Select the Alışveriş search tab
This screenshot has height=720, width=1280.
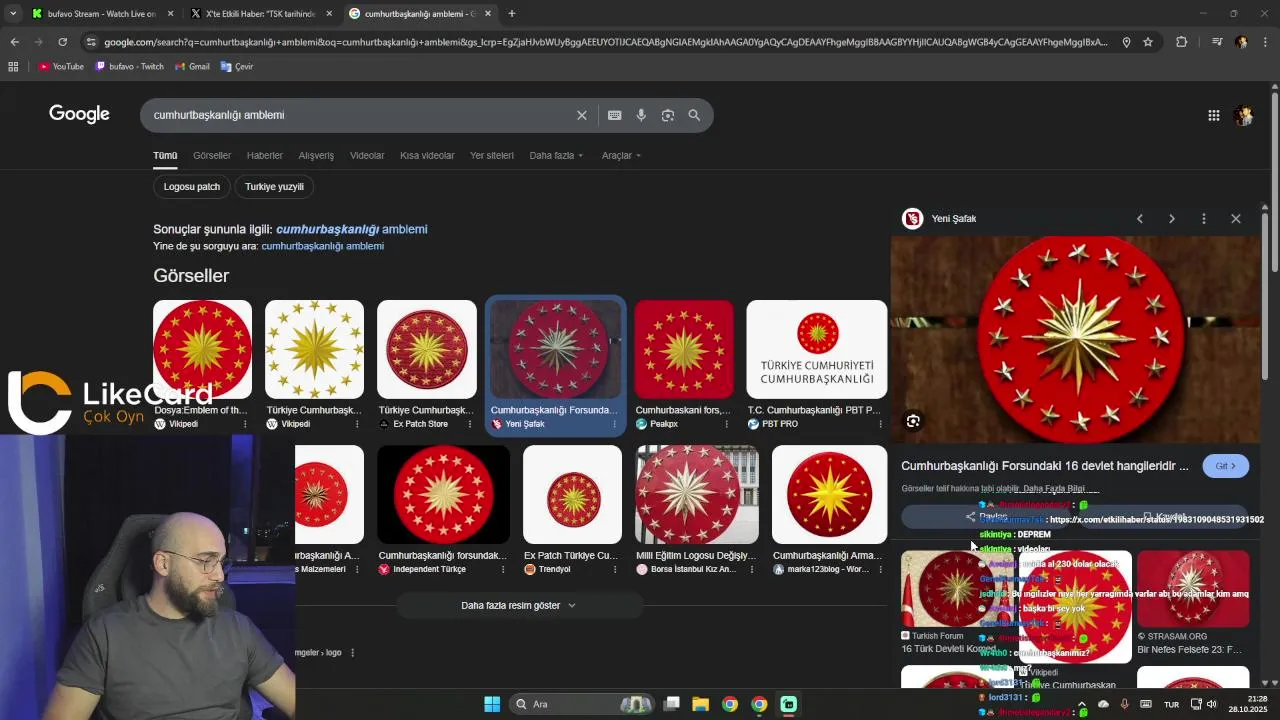pyautogui.click(x=316, y=155)
